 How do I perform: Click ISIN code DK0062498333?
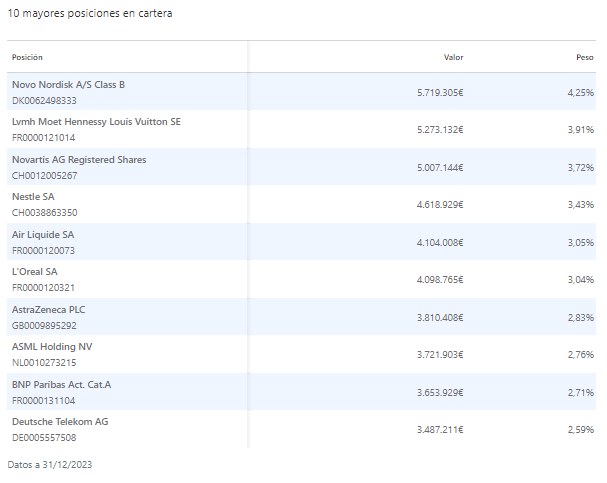[x=44, y=100]
